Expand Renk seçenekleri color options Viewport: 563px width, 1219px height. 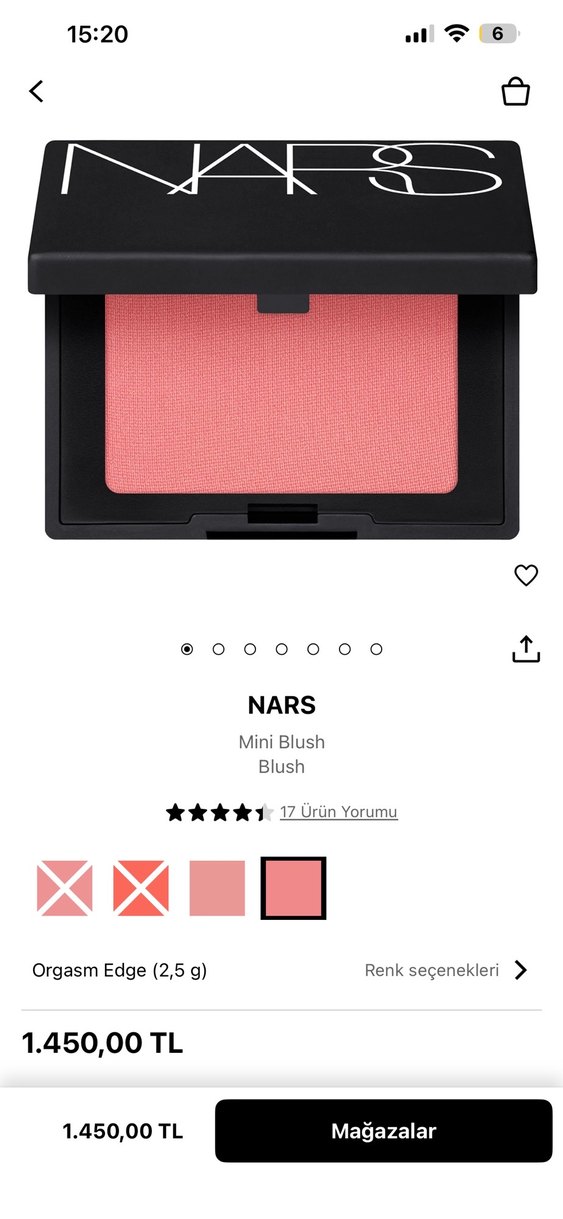click(431, 970)
